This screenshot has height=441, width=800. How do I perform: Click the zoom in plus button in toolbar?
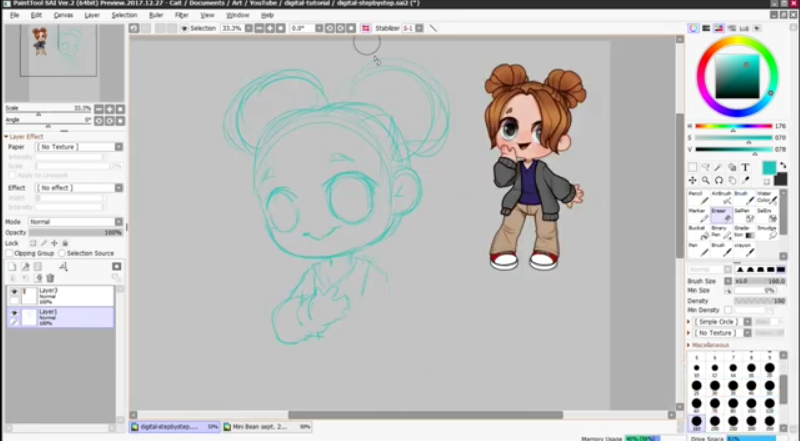coord(270,29)
